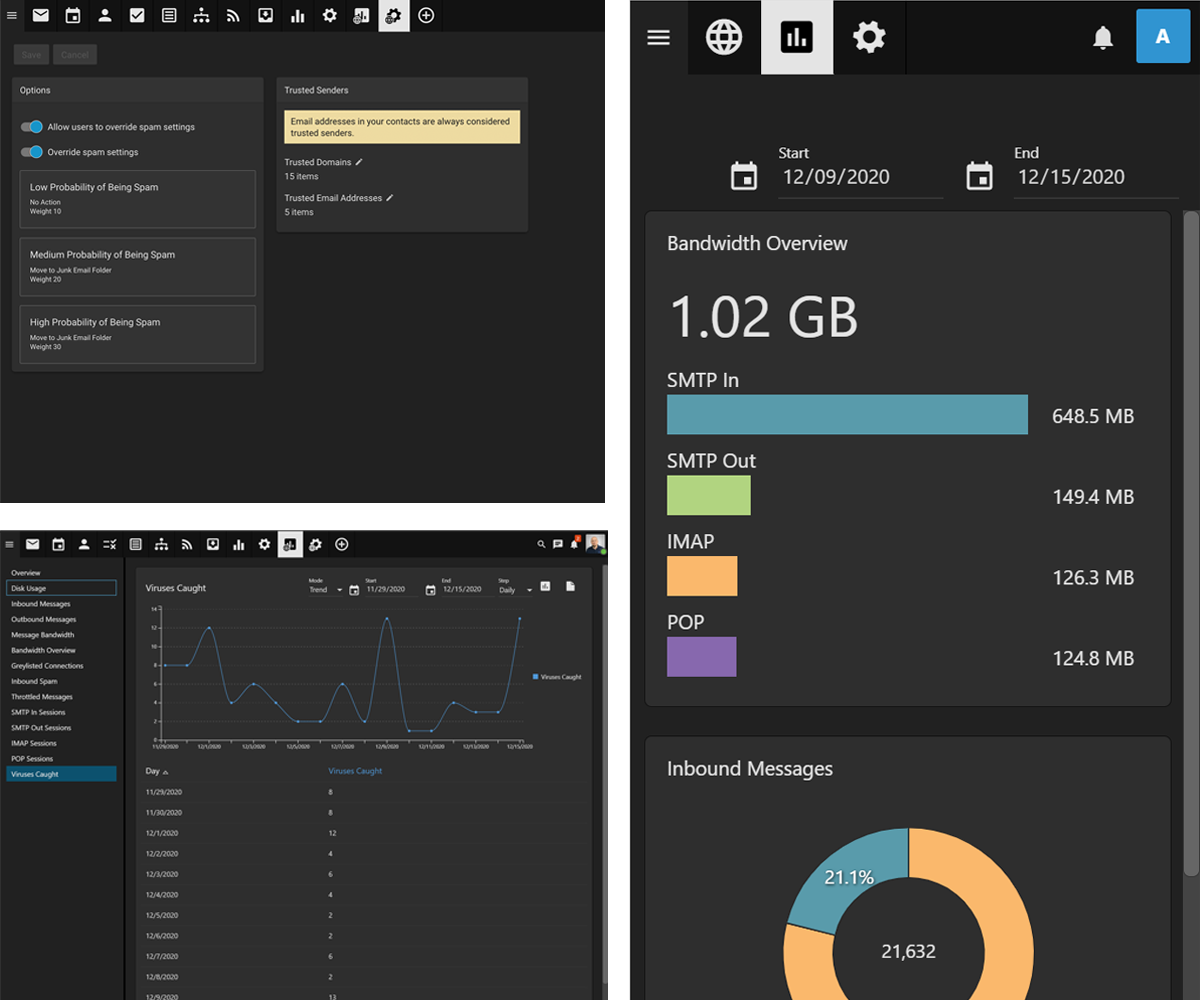Select Inbound Spam in the reports sidebar
This screenshot has width=1200, height=1000.
coord(34,681)
